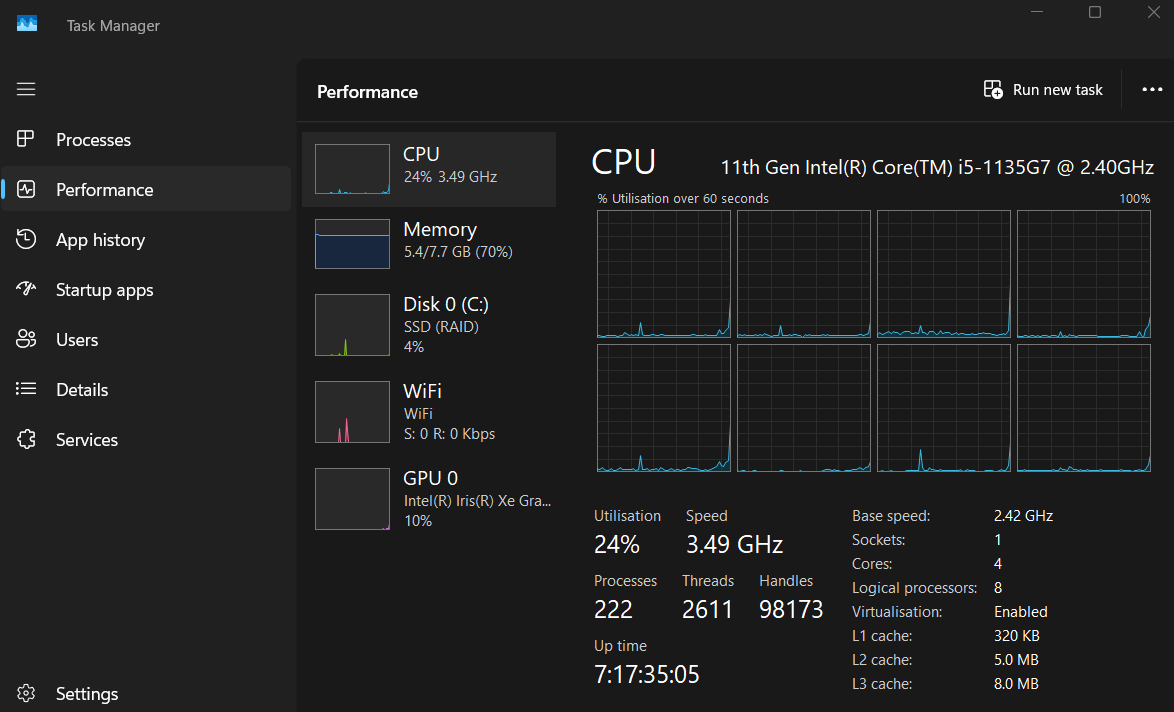
Task: Open the three-dots more options menu
Action: [1152, 90]
